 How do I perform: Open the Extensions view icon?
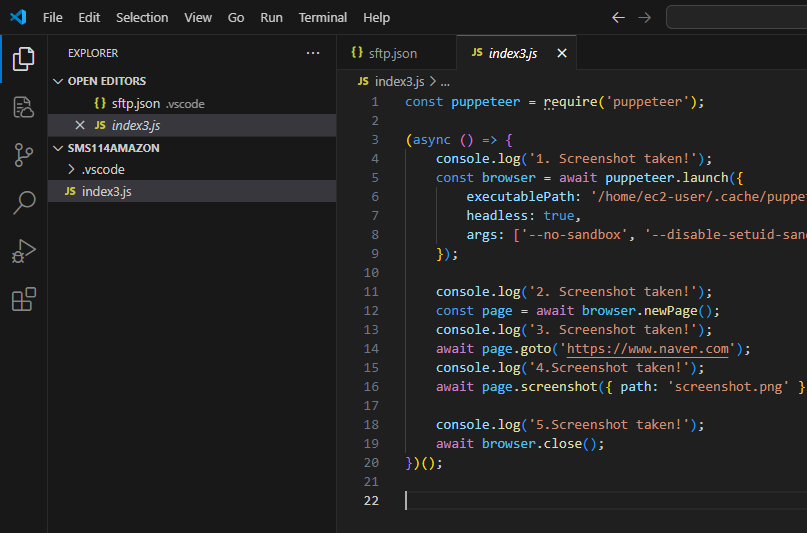click(x=23, y=299)
